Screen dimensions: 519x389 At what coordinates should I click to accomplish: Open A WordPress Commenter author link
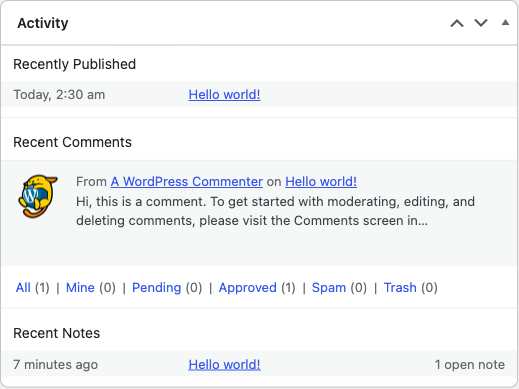coord(187,182)
